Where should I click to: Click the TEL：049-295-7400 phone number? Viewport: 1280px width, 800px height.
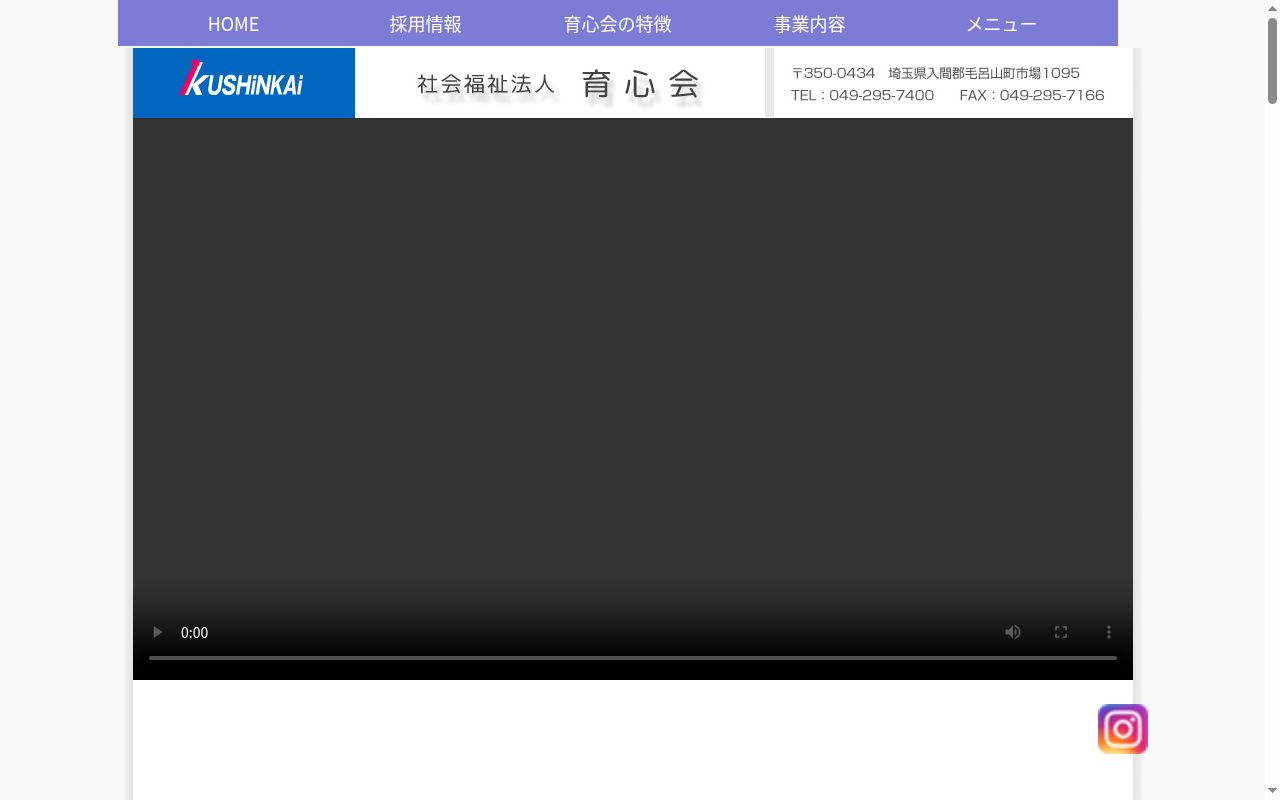click(x=862, y=95)
